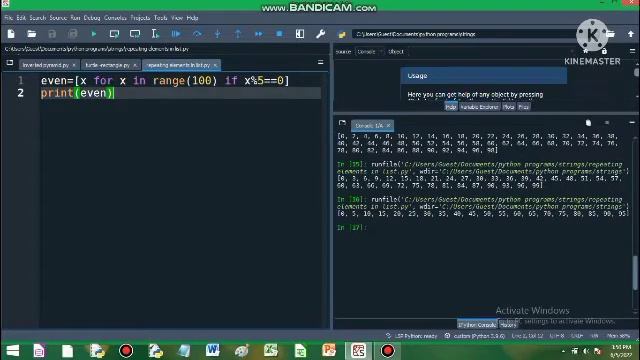This screenshot has width=640, height=360.
Task: Switch to the Help pane tab
Action: 451,107
